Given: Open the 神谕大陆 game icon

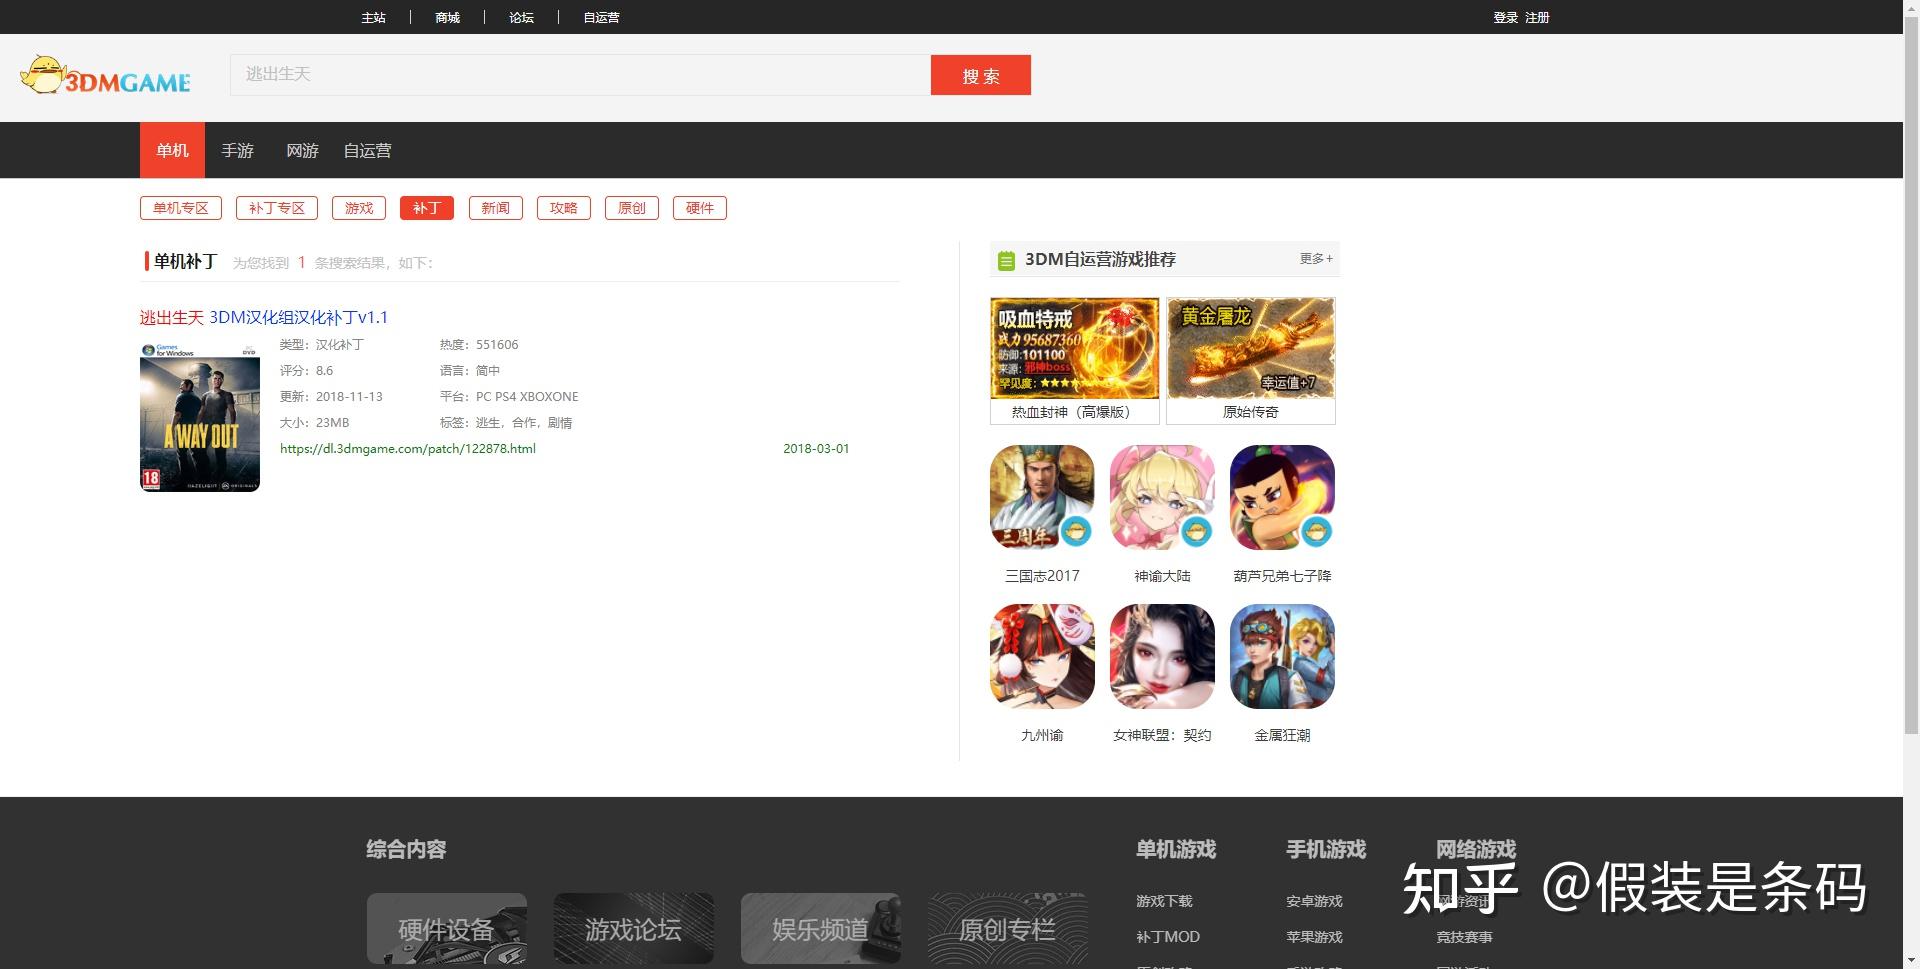Looking at the screenshot, I should tap(1162, 497).
